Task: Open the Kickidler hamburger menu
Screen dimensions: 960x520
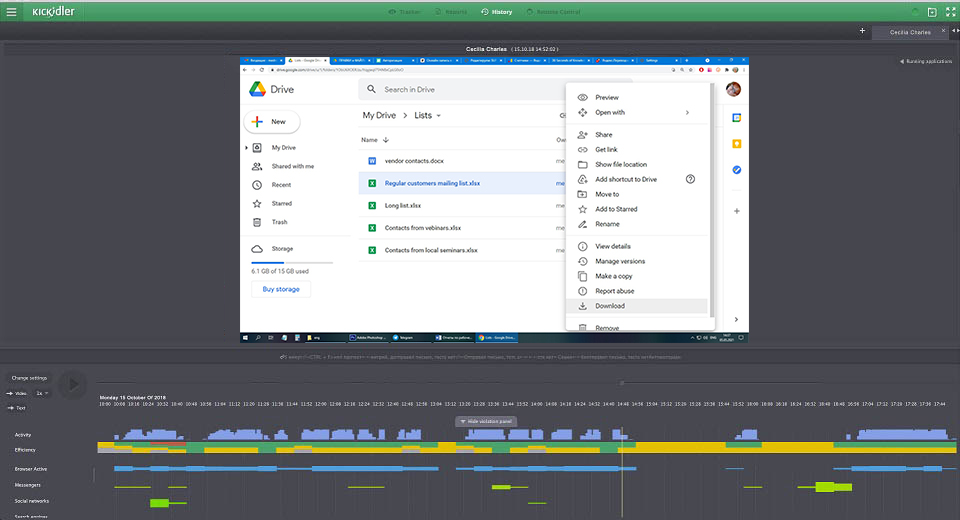Action: click(x=11, y=12)
